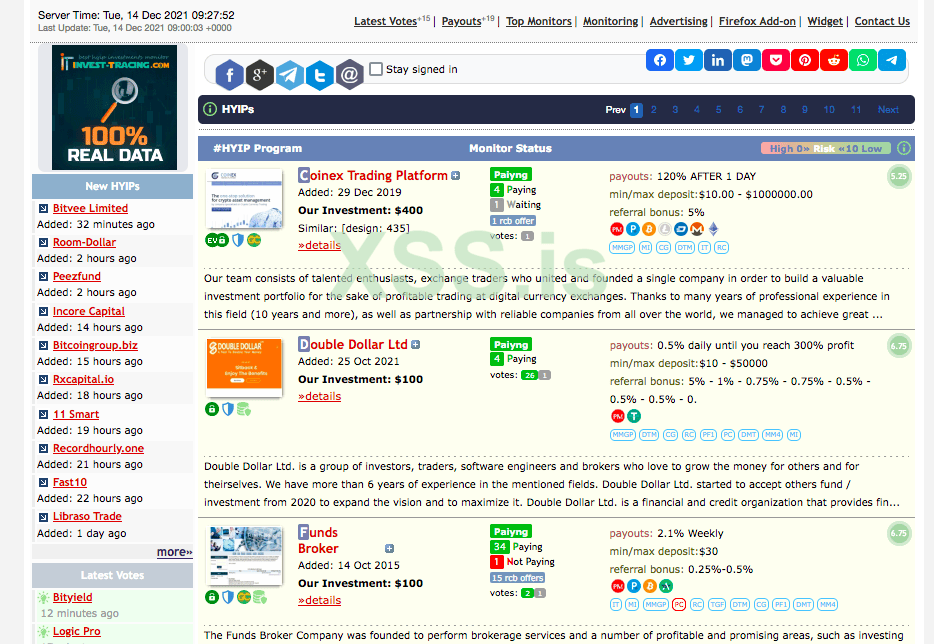Go to page 5 of HYIPs
This screenshot has height=644, width=934.
click(718, 110)
